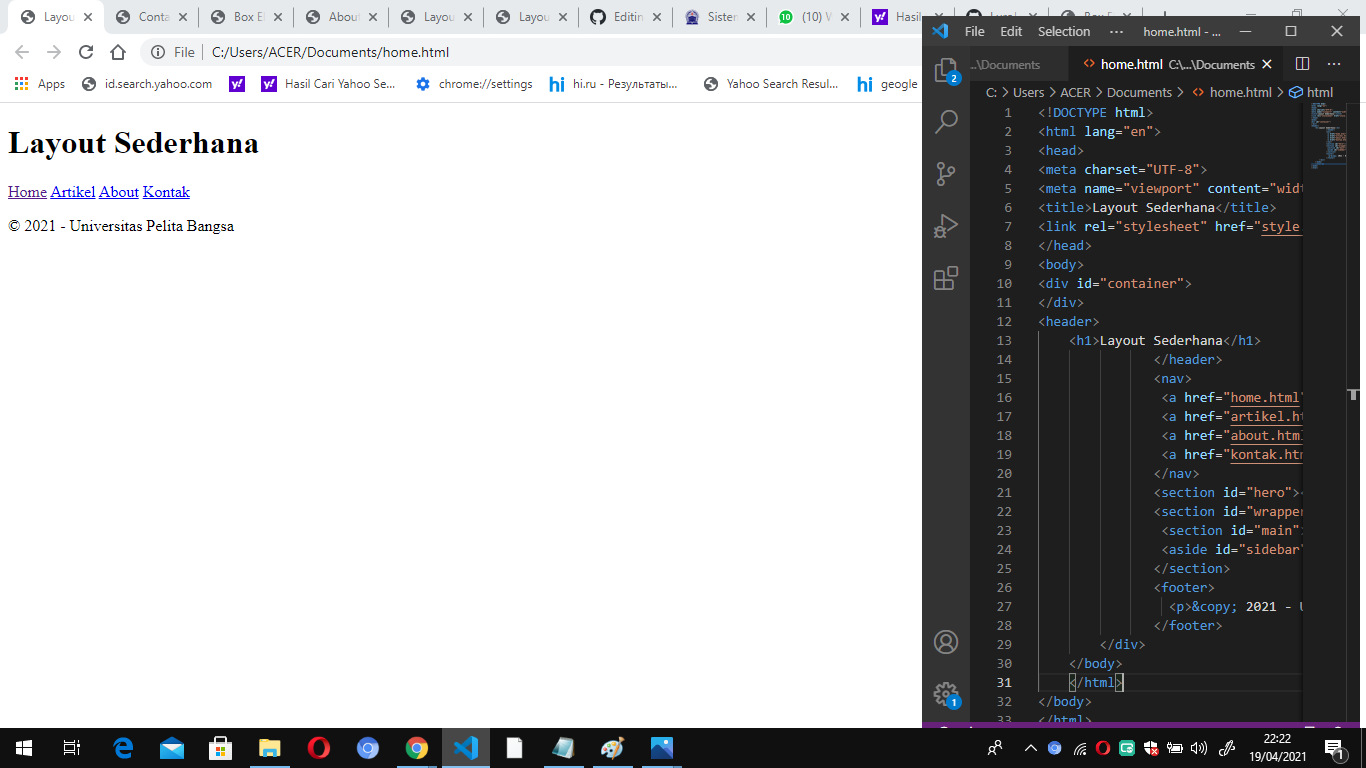Click the Kontak link on the webpage
1366x768 pixels.
166,192
